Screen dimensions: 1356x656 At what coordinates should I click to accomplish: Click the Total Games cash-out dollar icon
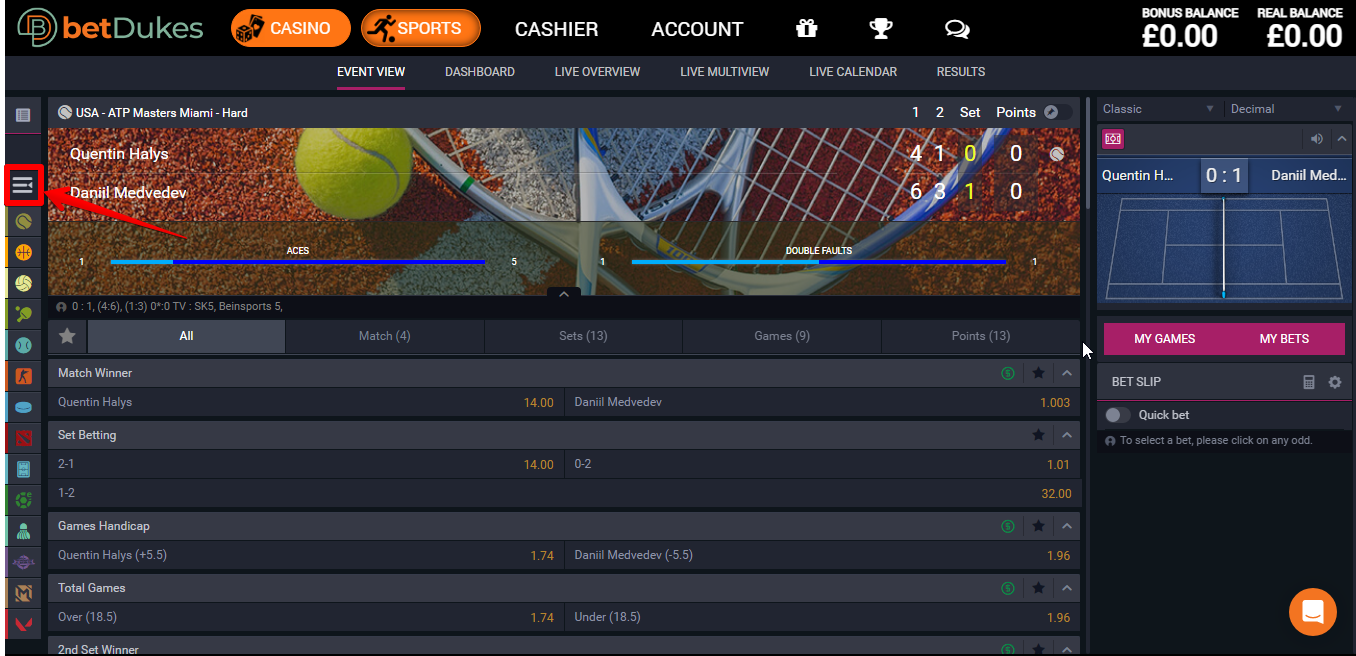1008,588
